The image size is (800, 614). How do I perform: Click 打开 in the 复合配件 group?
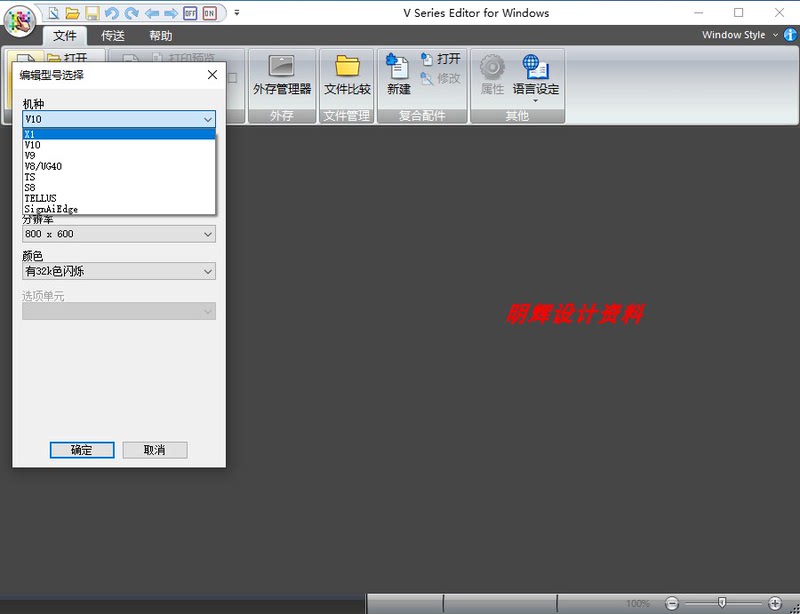(441, 59)
